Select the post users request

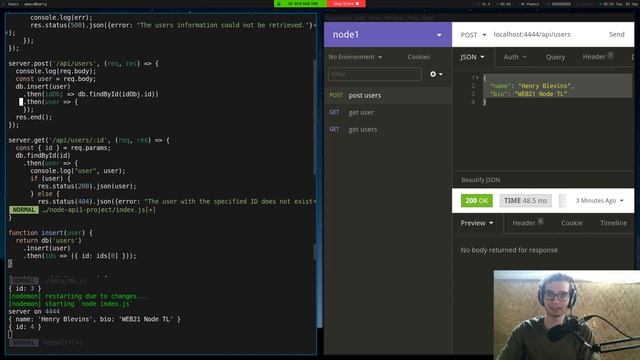pos(388,95)
